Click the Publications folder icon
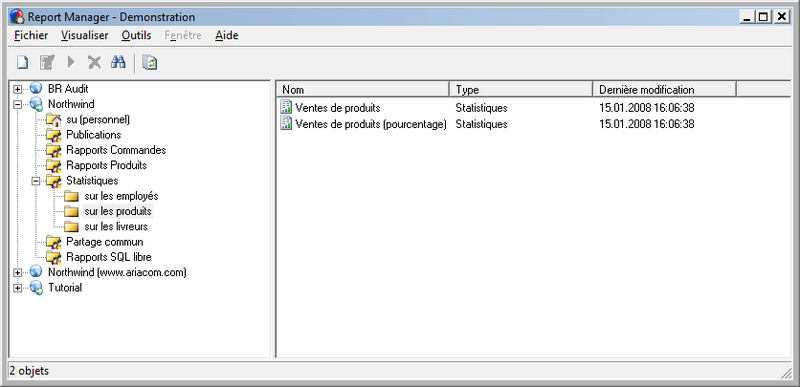The image size is (800, 387). tap(54, 135)
